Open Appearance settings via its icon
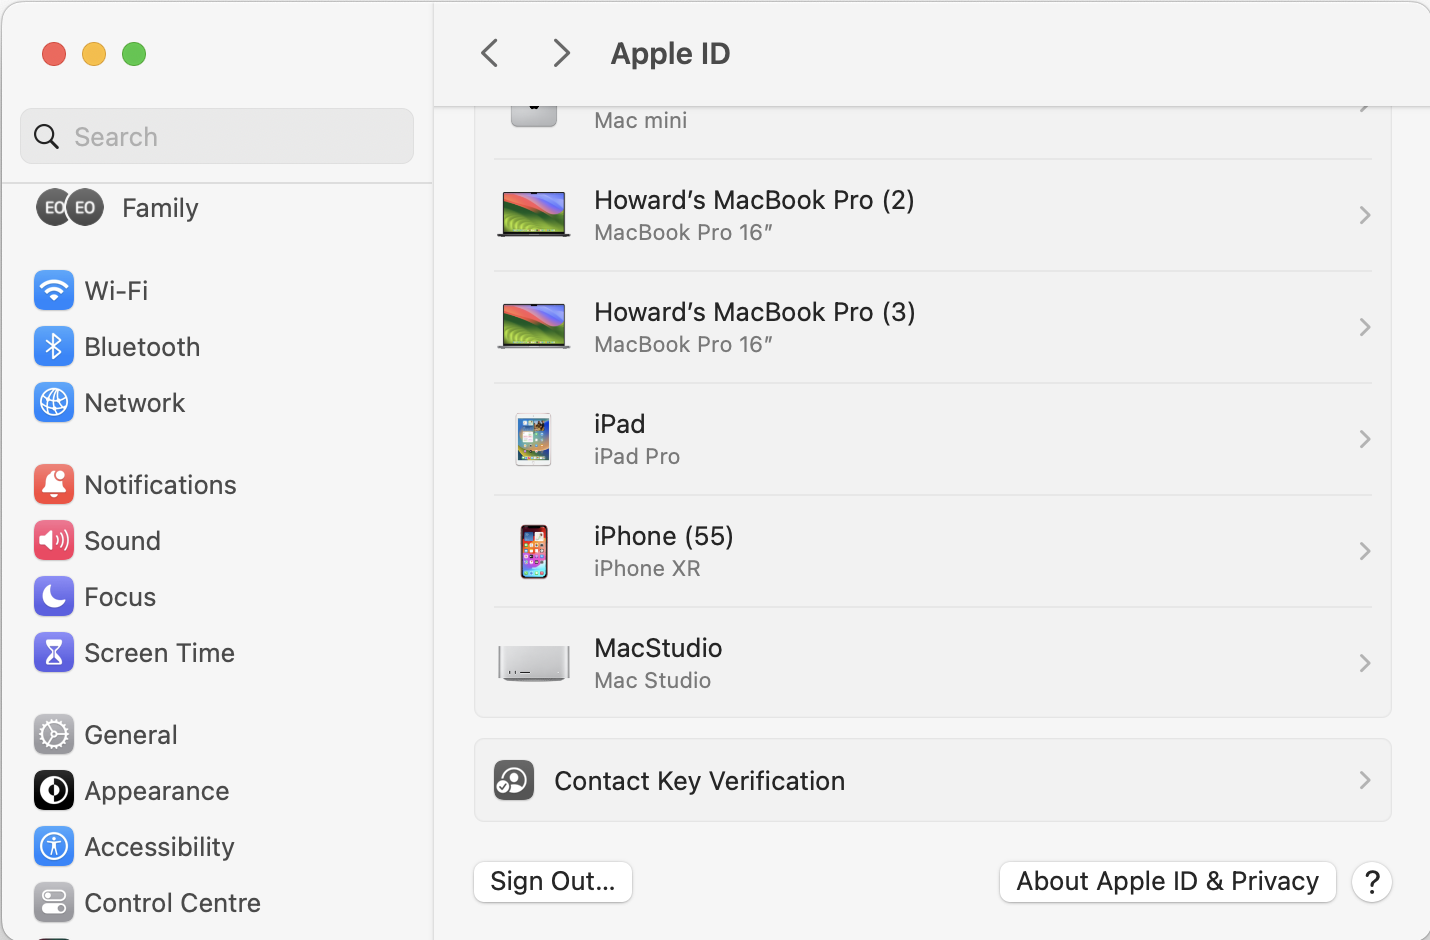The width and height of the screenshot is (1430, 940). click(x=54, y=790)
